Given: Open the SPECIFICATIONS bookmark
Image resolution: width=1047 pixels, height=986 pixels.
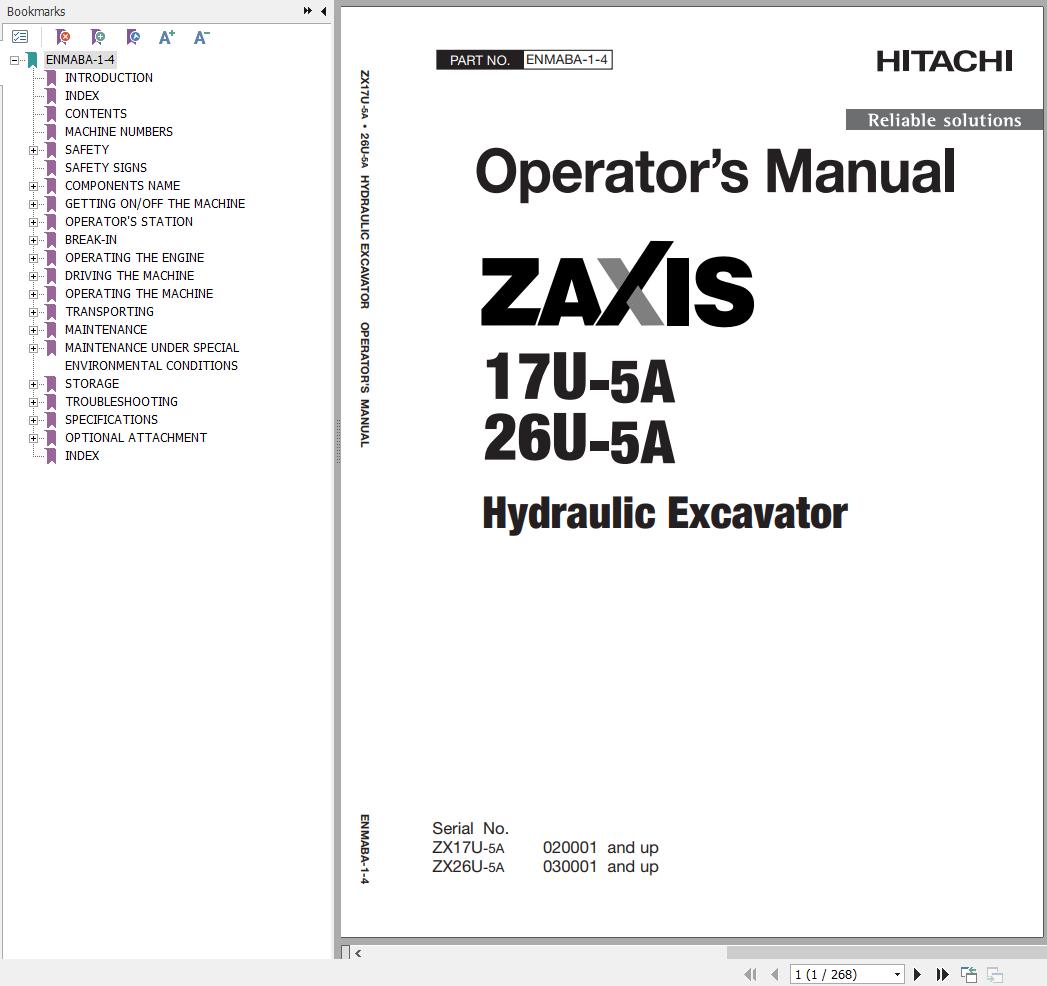Looking at the screenshot, I should point(112,421).
